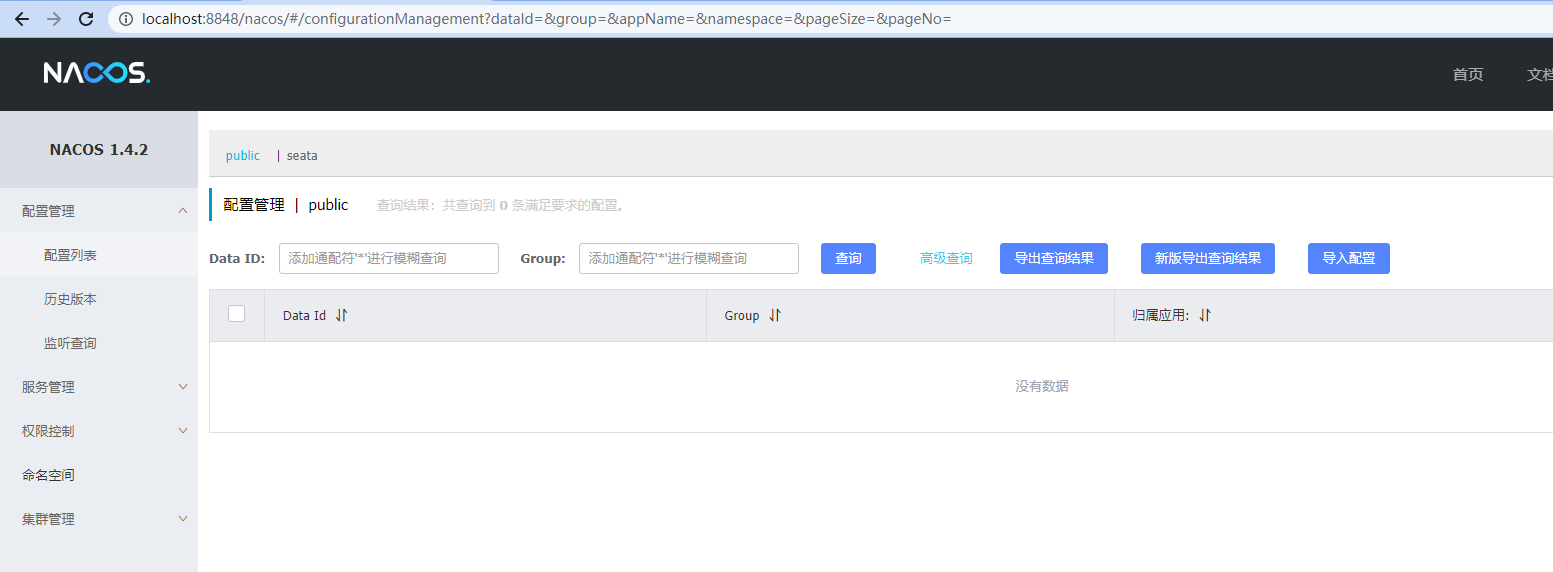Screen dimensions: 1553x572
Task: Open the 高级查询 link
Action: 946,258
